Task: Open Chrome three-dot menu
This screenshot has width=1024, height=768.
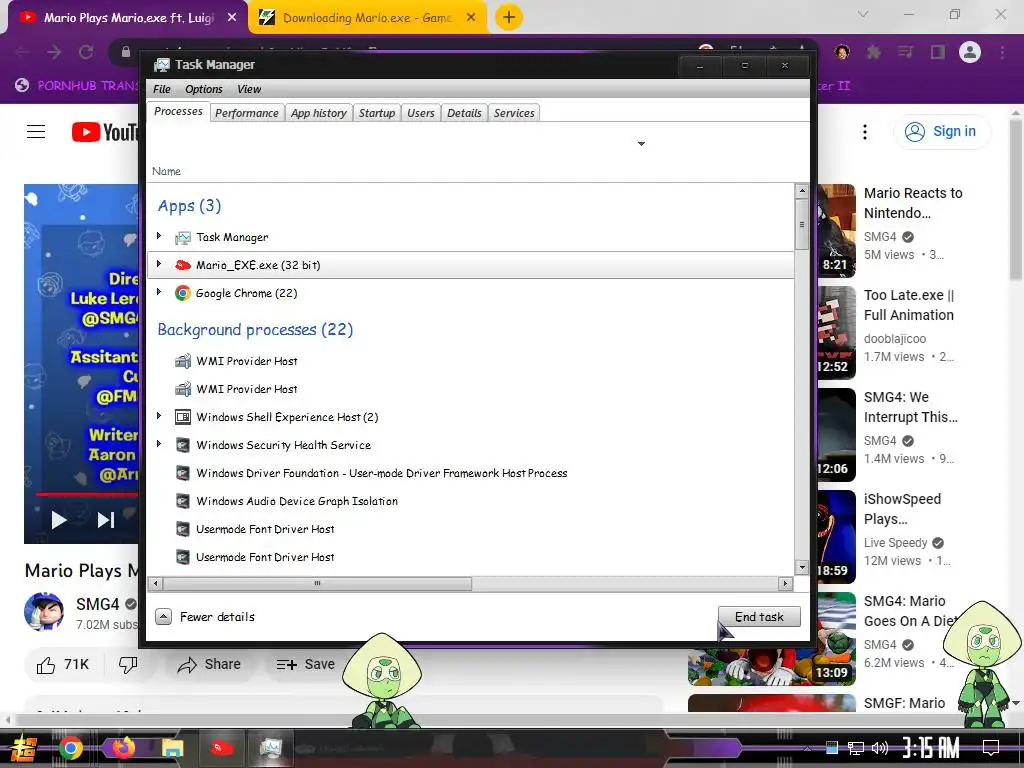Action: pos(1002,52)
